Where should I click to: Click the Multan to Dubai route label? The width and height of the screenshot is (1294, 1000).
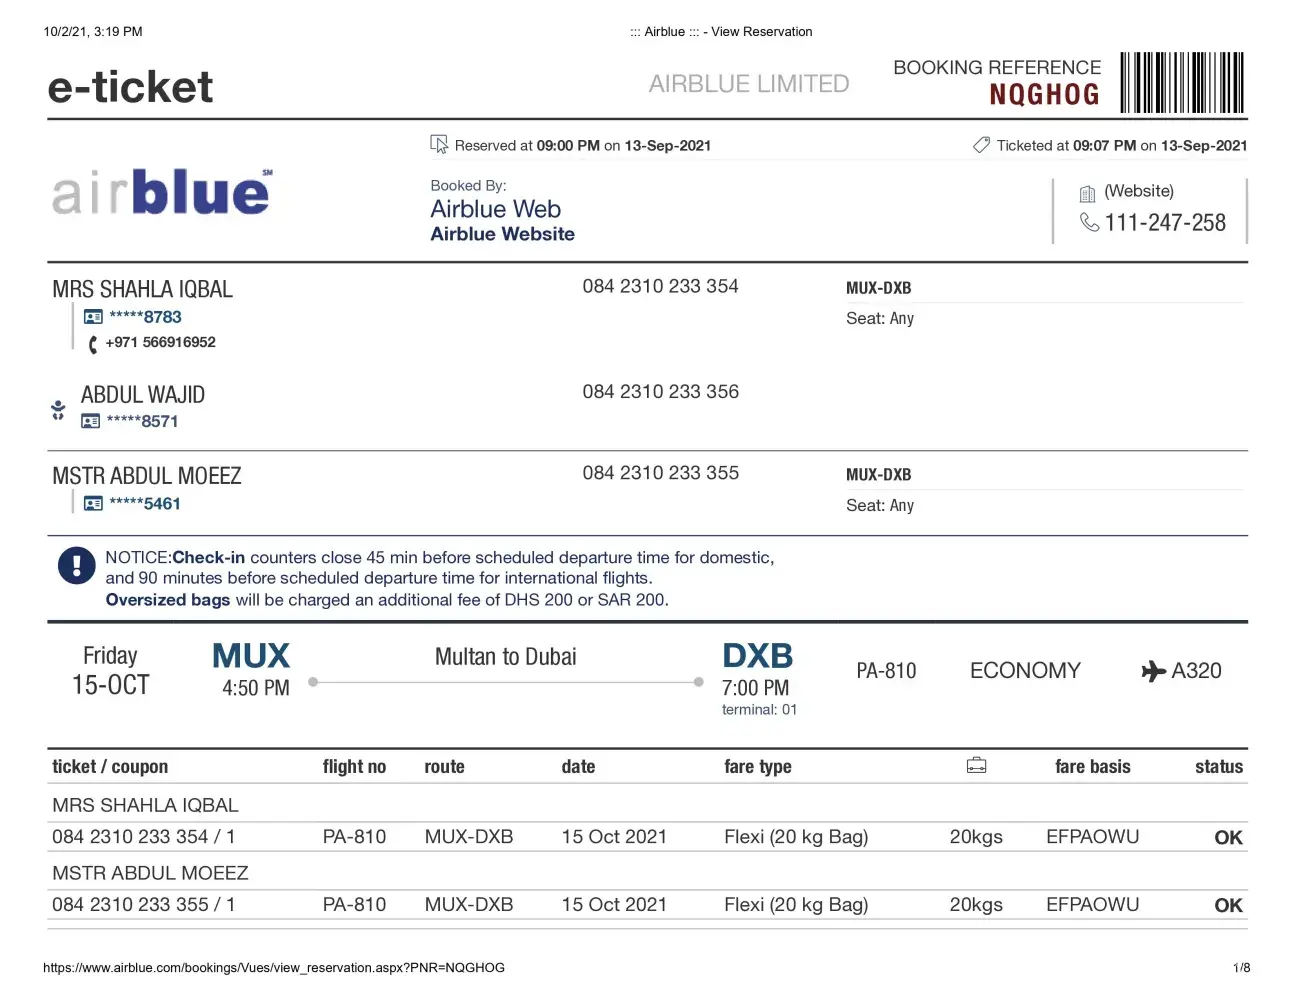(x=506, y=657)
